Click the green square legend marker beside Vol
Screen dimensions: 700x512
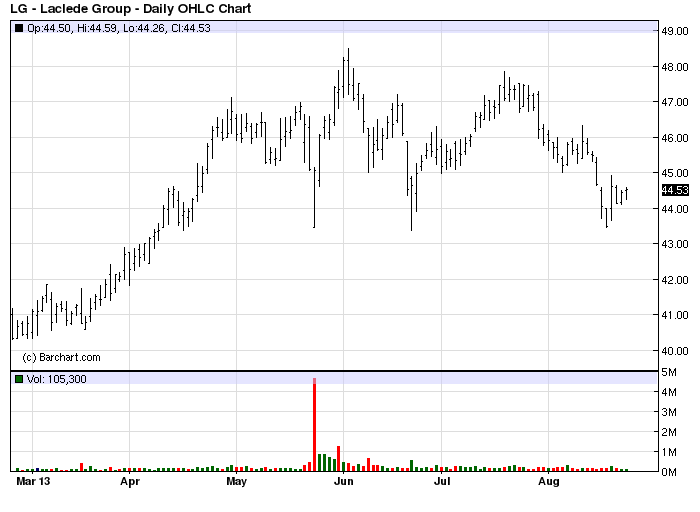tap(19, 379)
